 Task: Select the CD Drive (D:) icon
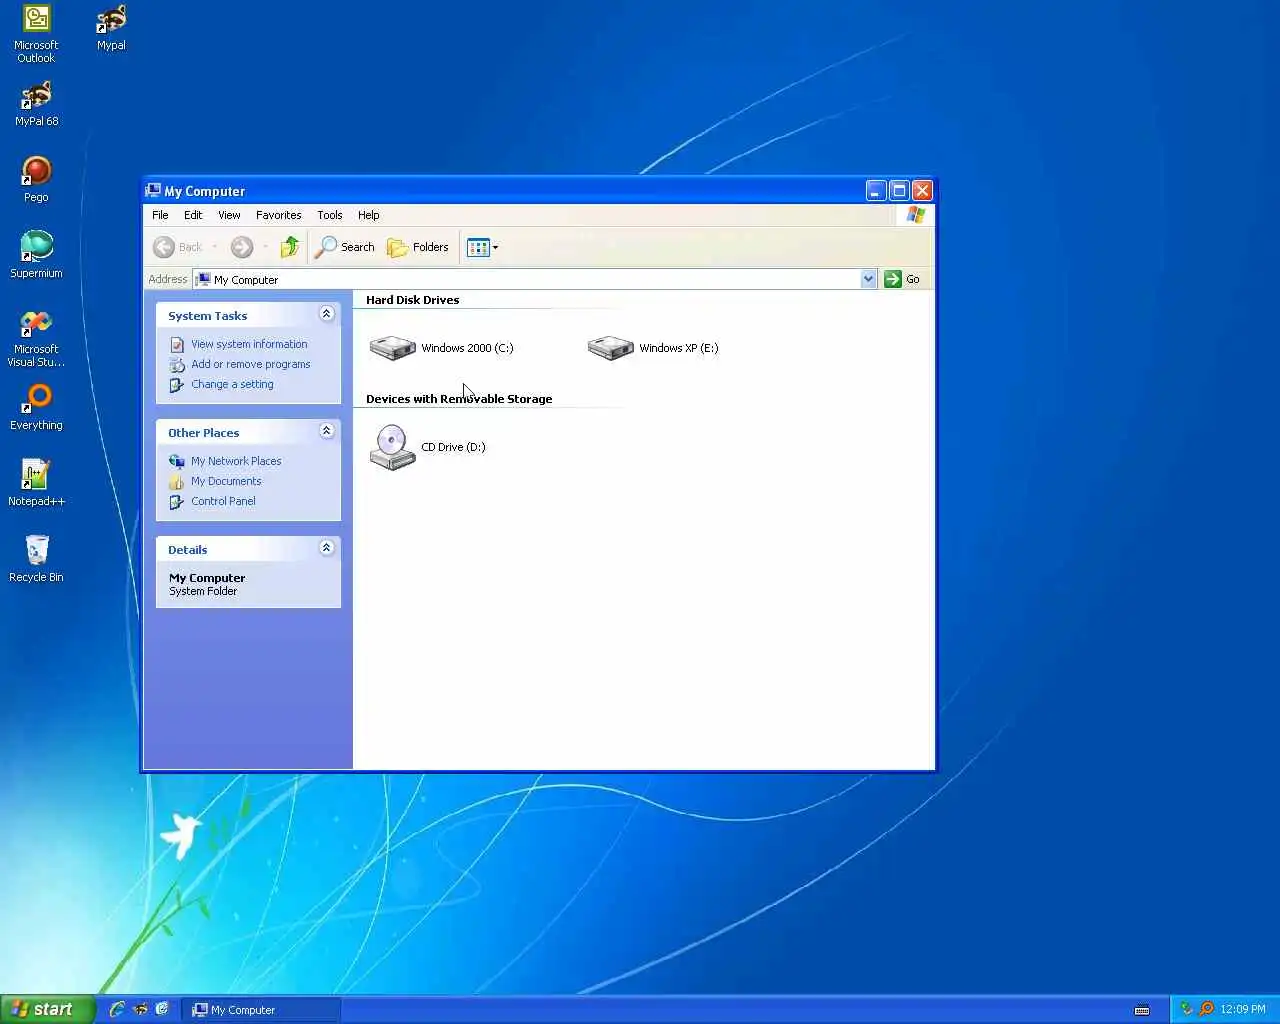point(392,447)
